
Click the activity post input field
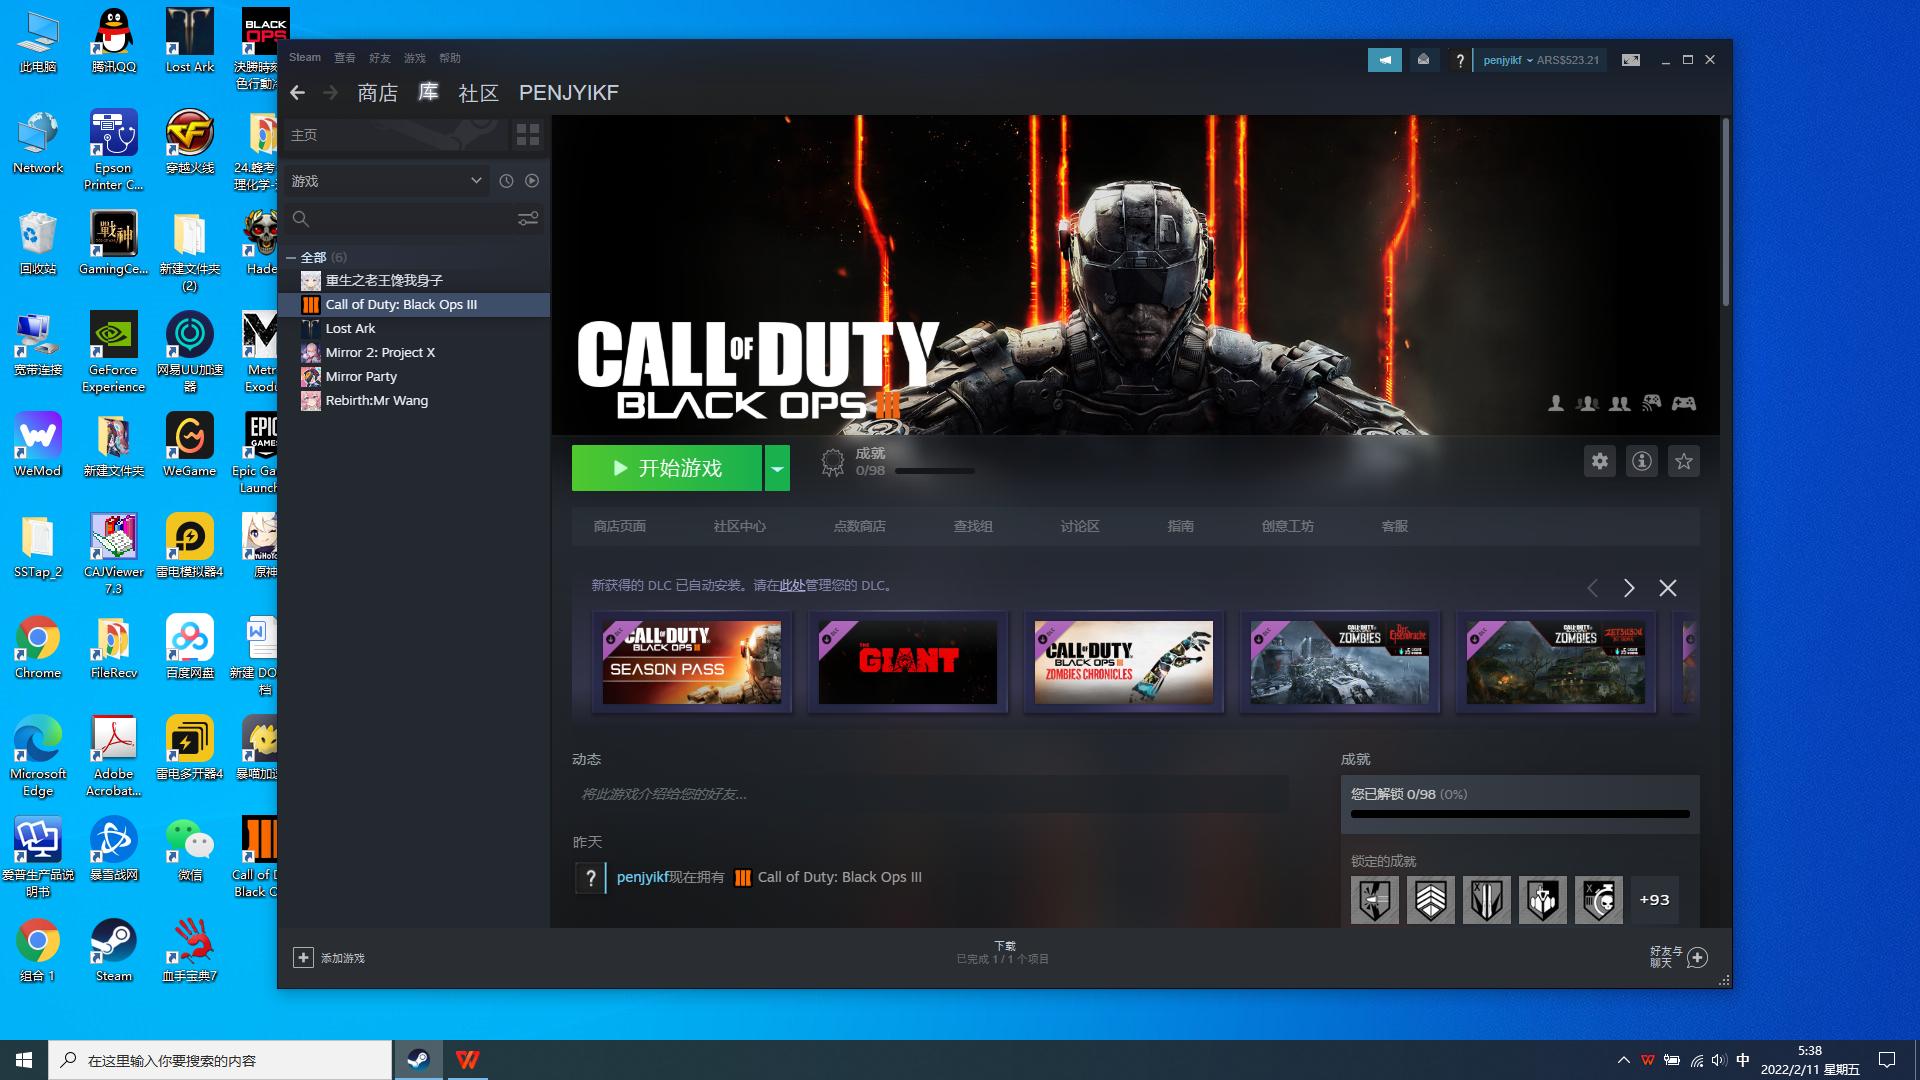pos(930,794)
